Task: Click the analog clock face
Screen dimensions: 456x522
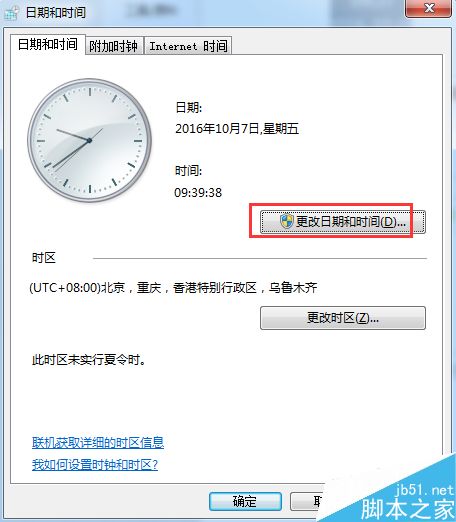Action: coord(89,140)
